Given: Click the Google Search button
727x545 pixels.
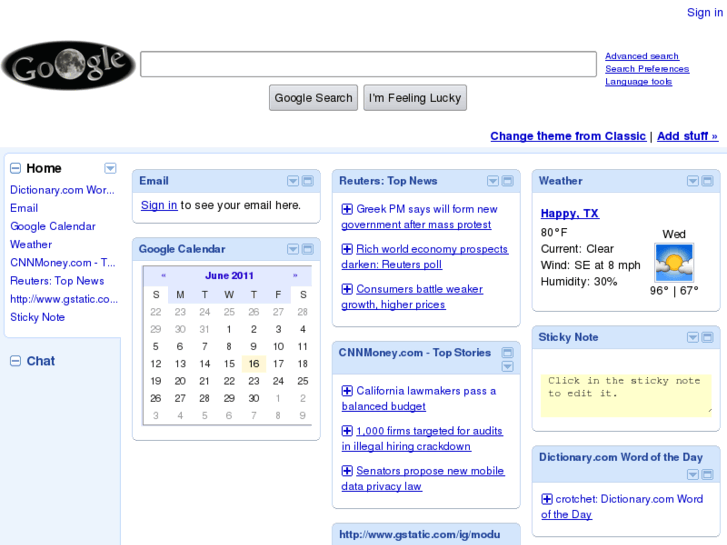Looking at the screenshot, I should [x=313, y=97].
